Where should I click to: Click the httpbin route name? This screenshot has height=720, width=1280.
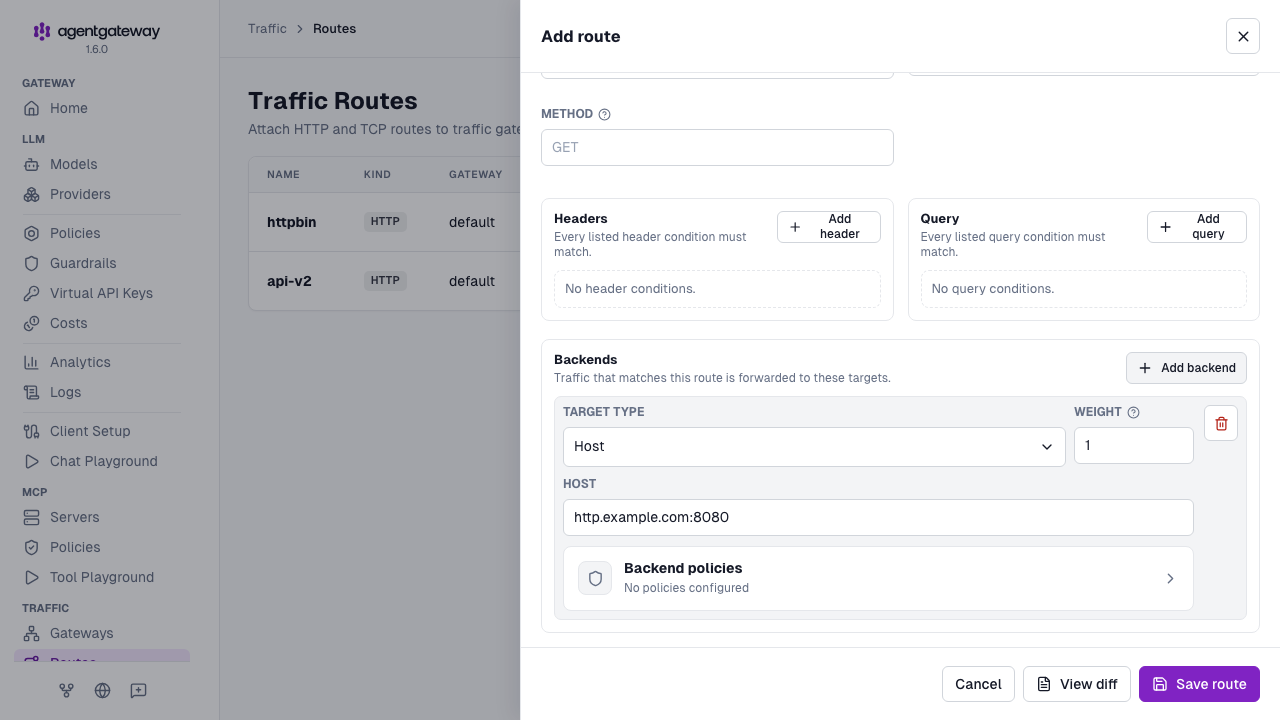(291, 222)
